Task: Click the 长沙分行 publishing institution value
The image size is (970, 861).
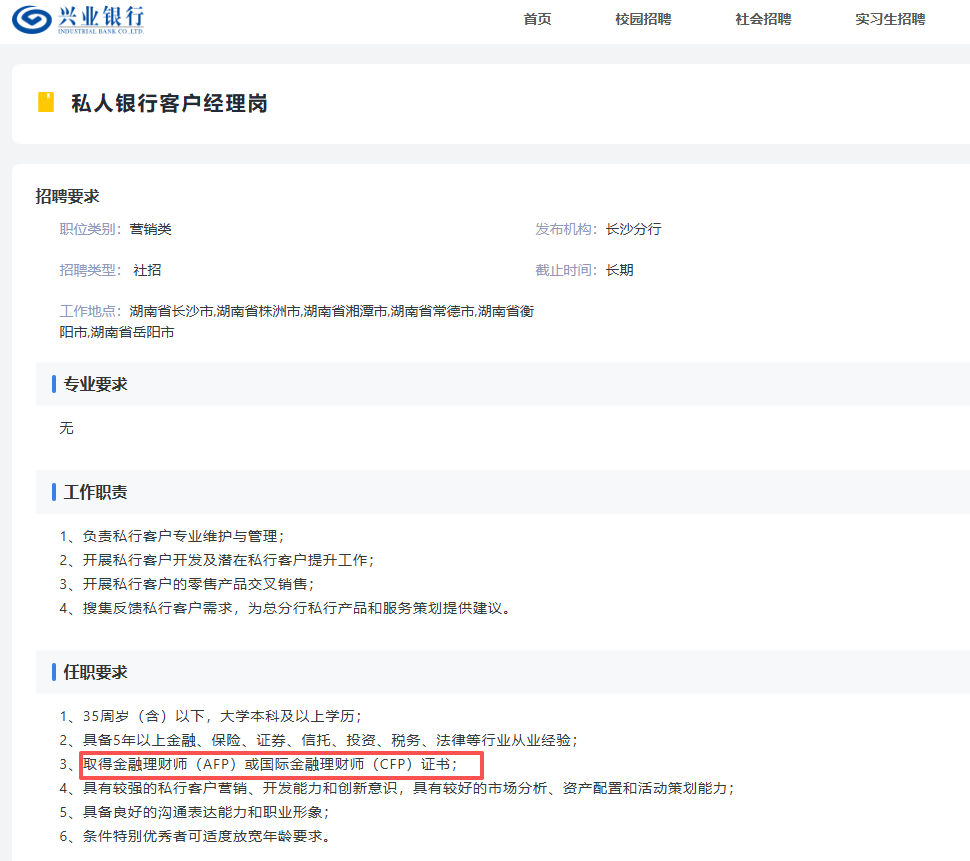Action: [x=633, y=229]
